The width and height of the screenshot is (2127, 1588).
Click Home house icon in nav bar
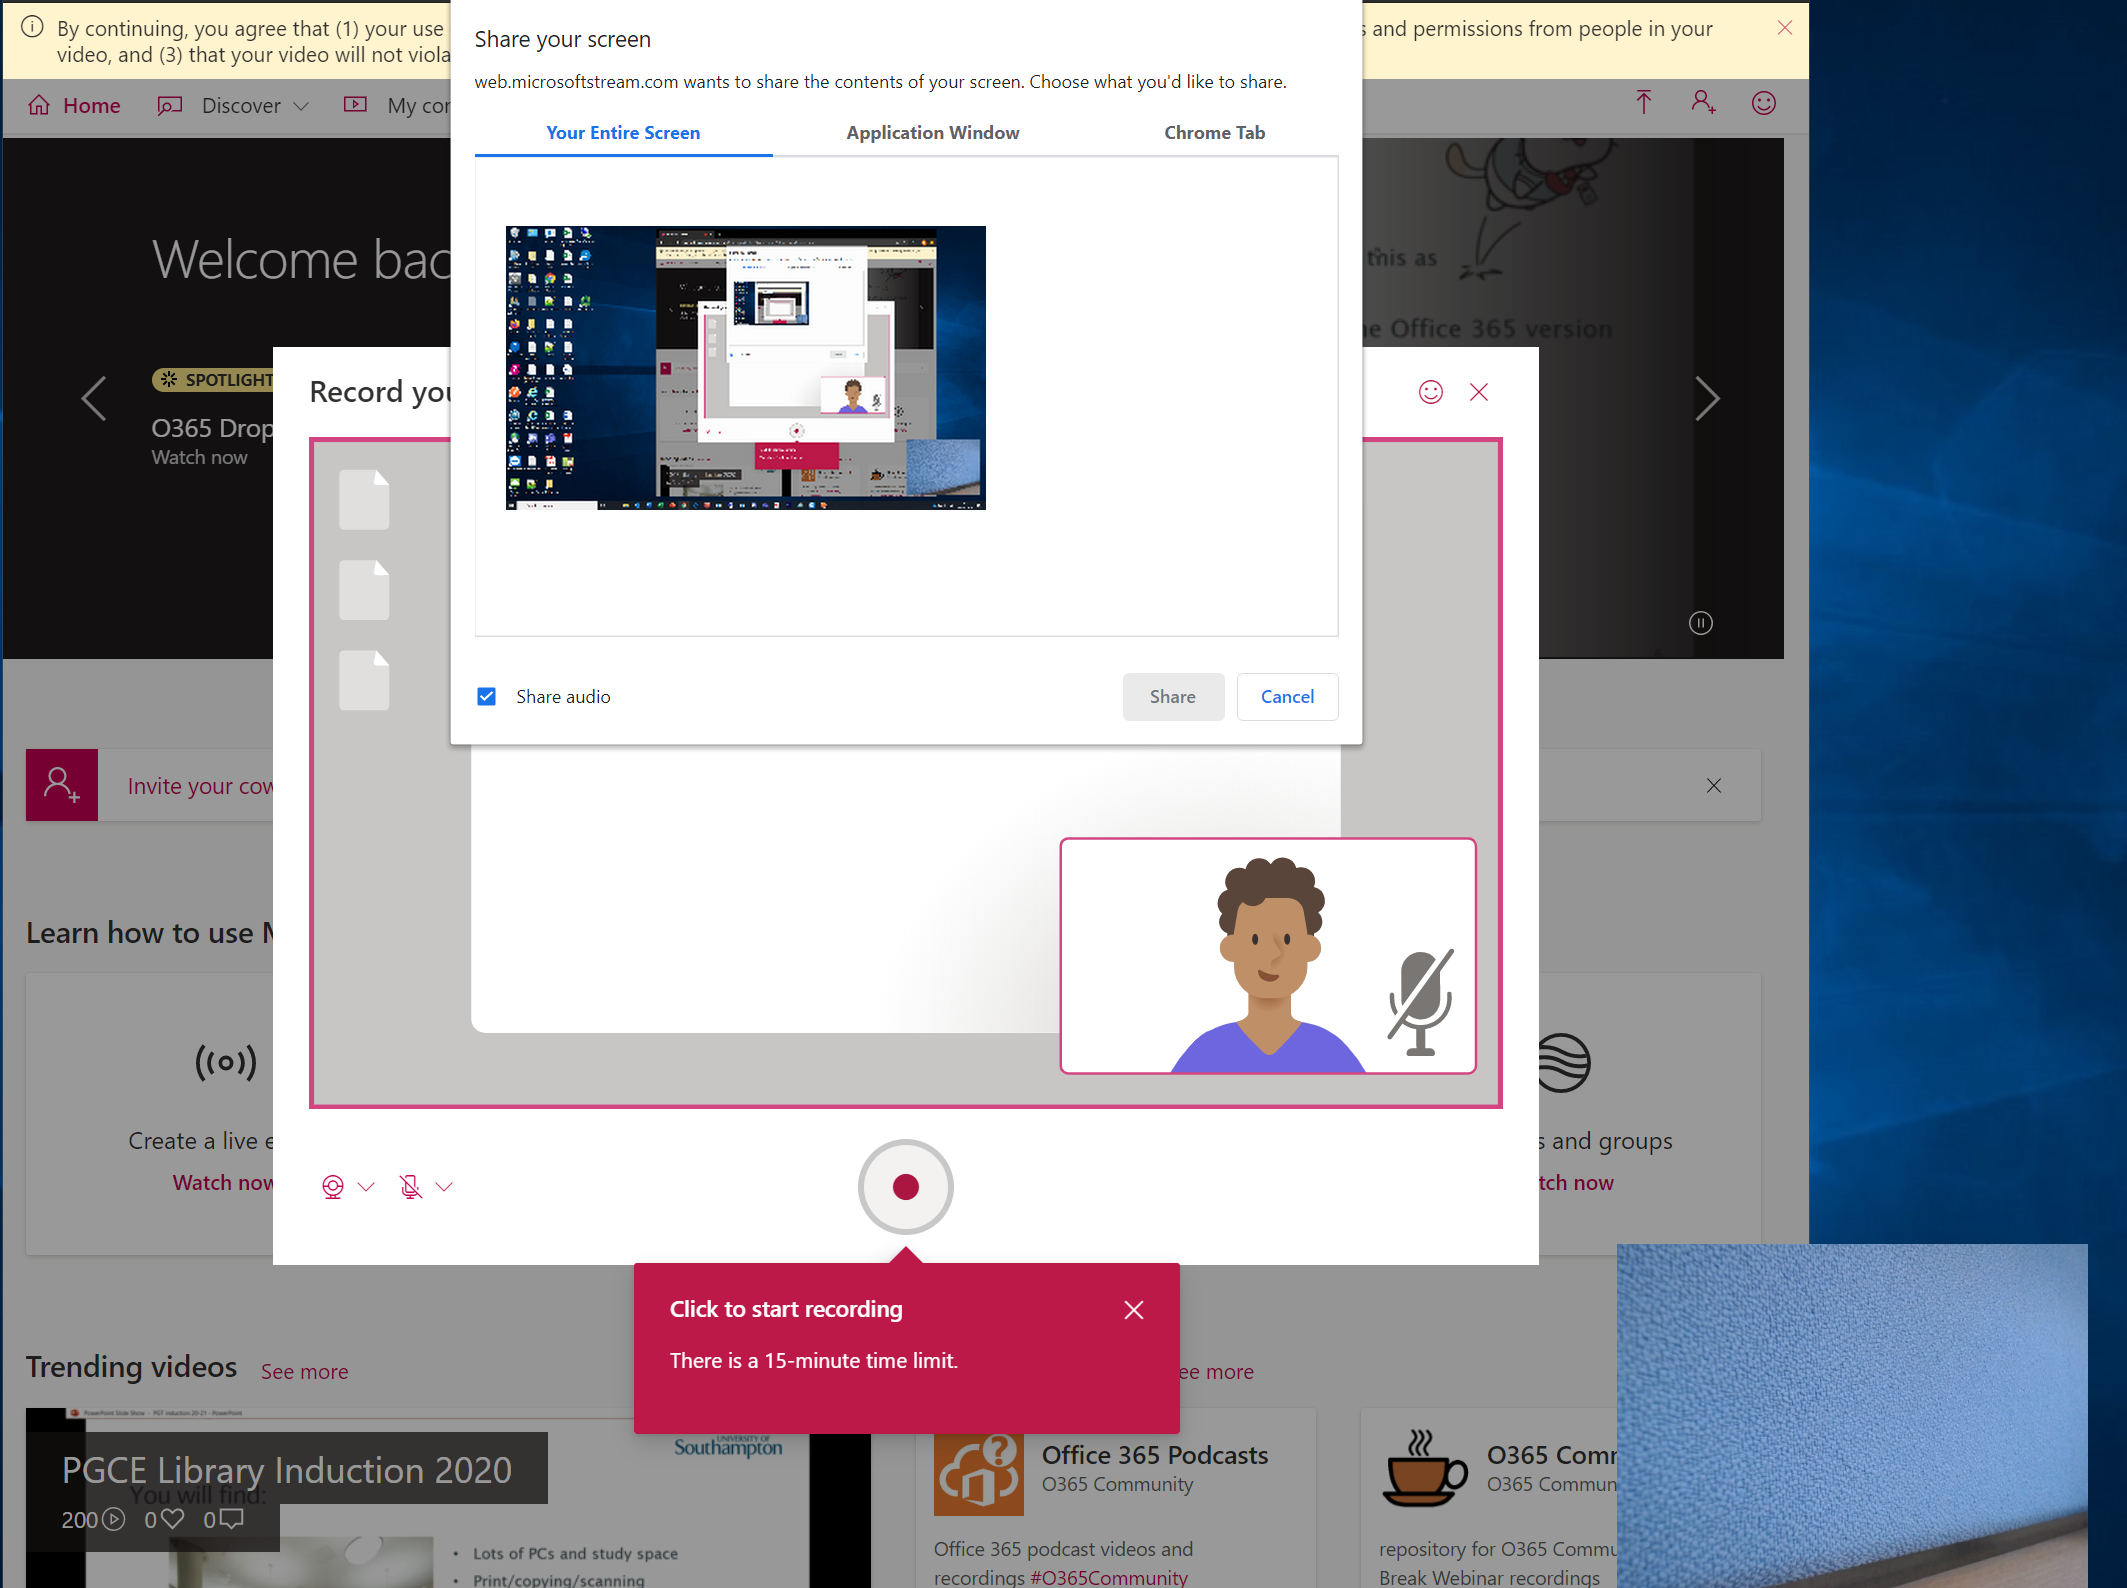(x=39, y=105)
